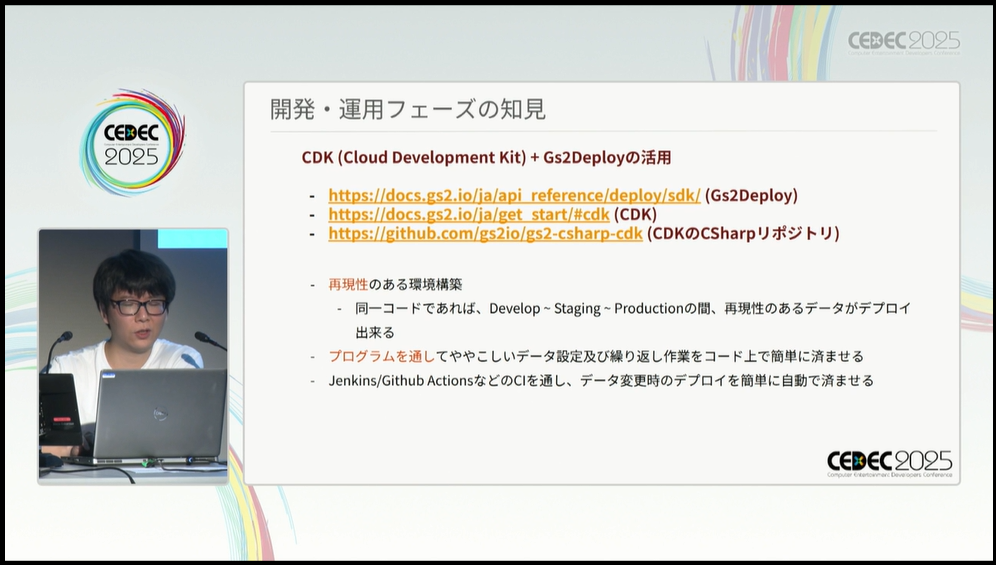Open the Gs2Deploy API reference docs link
The width and height of the screenshot is (996, 565).
[x=515, y=195]
